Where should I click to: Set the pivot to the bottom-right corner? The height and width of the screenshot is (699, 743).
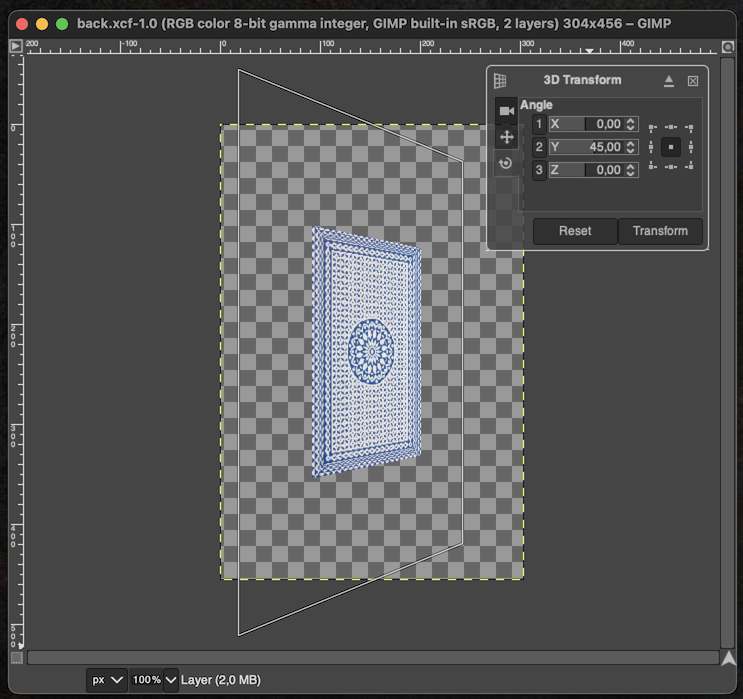(689, 166)
